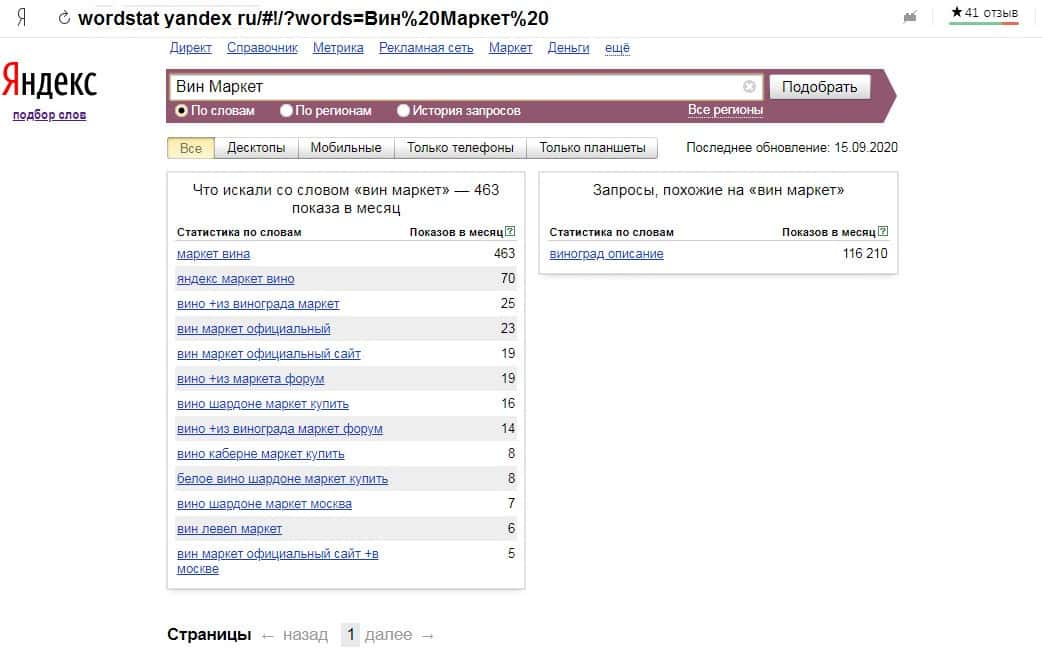Expand the "ещё" services menu
This screenshot has width=1043, height=661.
tap(617, 48)
